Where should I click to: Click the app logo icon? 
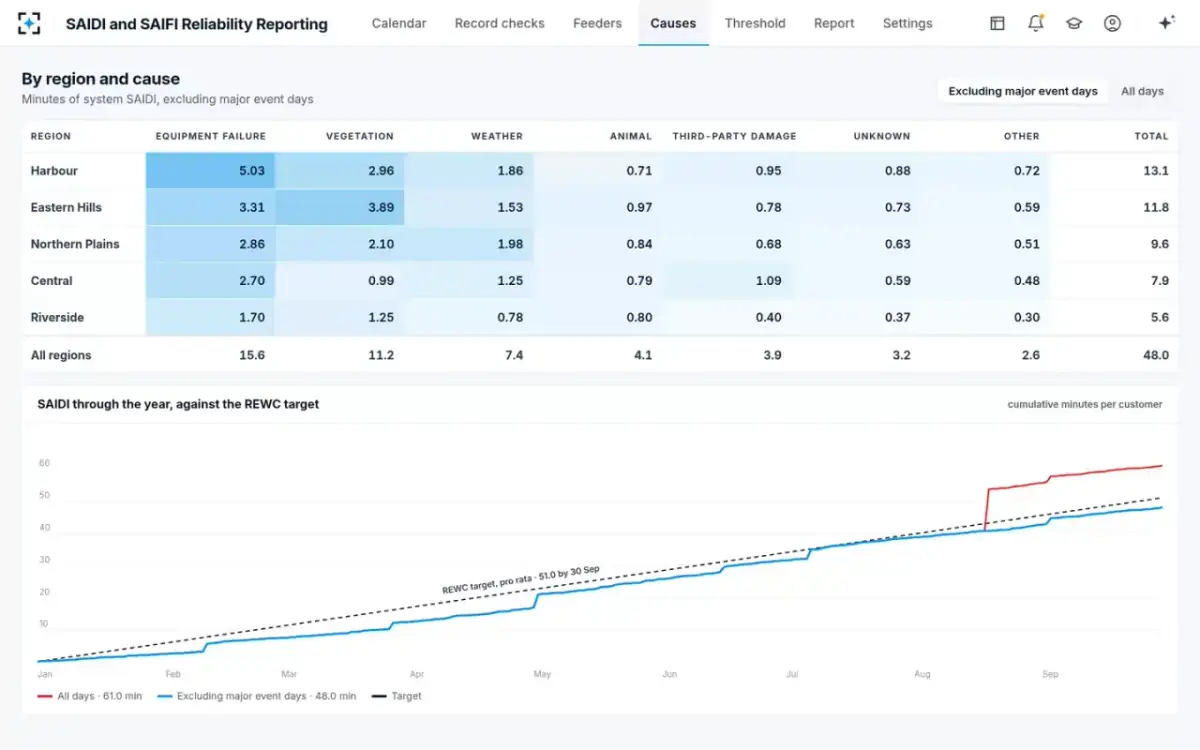coord(30,23)
